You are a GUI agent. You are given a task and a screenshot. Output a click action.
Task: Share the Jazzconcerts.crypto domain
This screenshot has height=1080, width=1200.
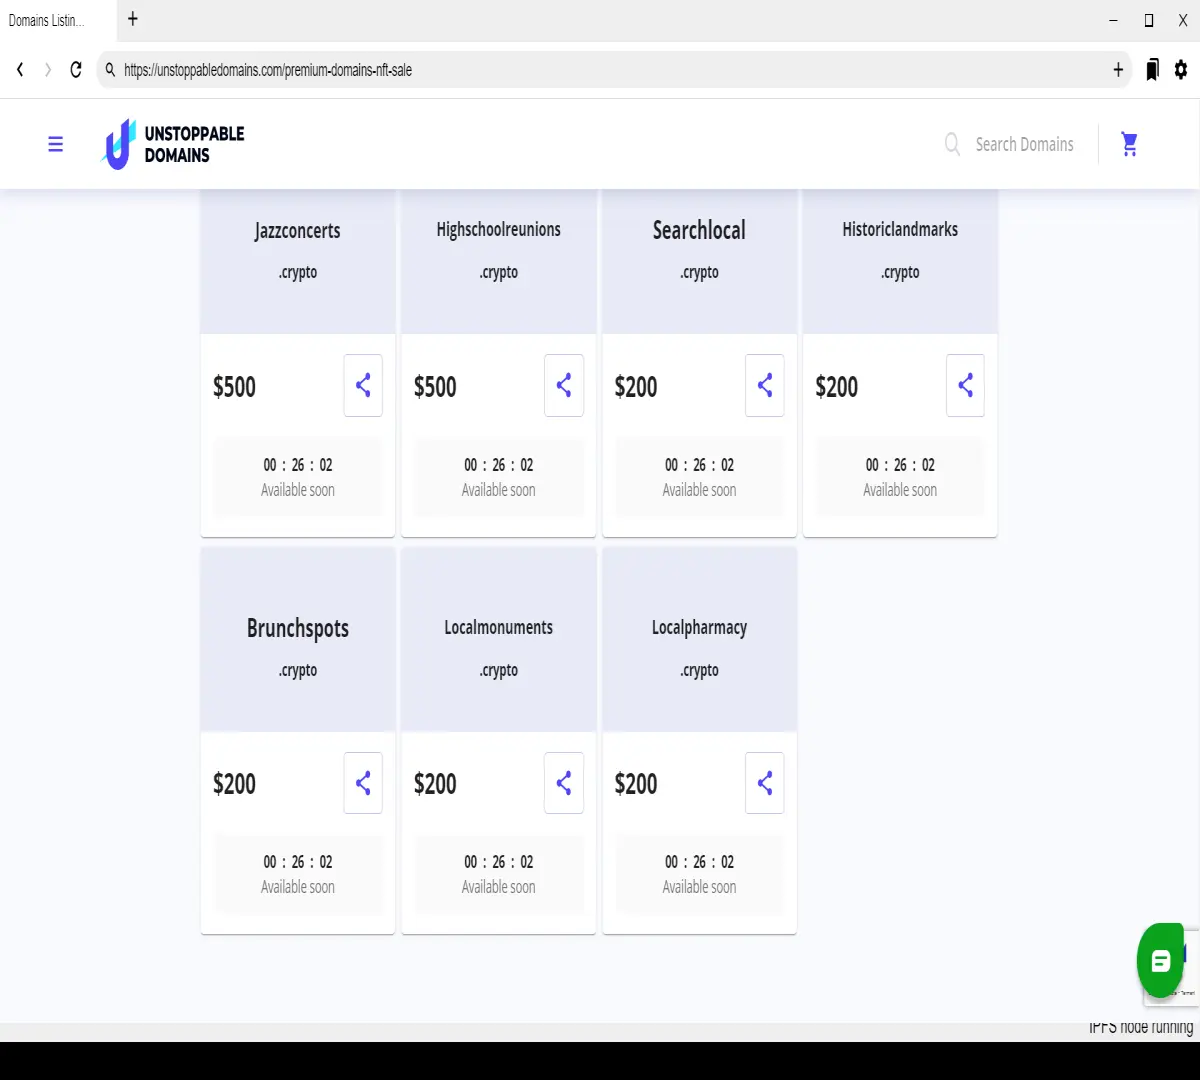pyautogui.click(x=363, y=385)
